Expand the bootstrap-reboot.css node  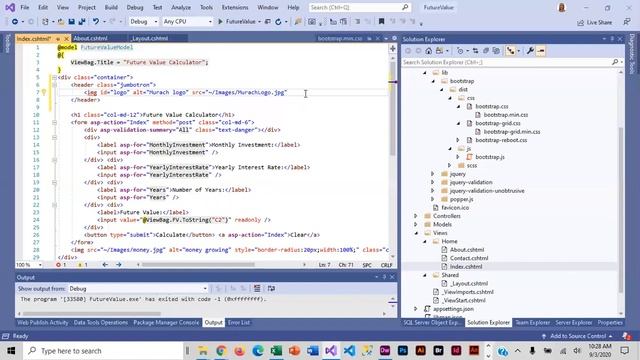(458, 140)
